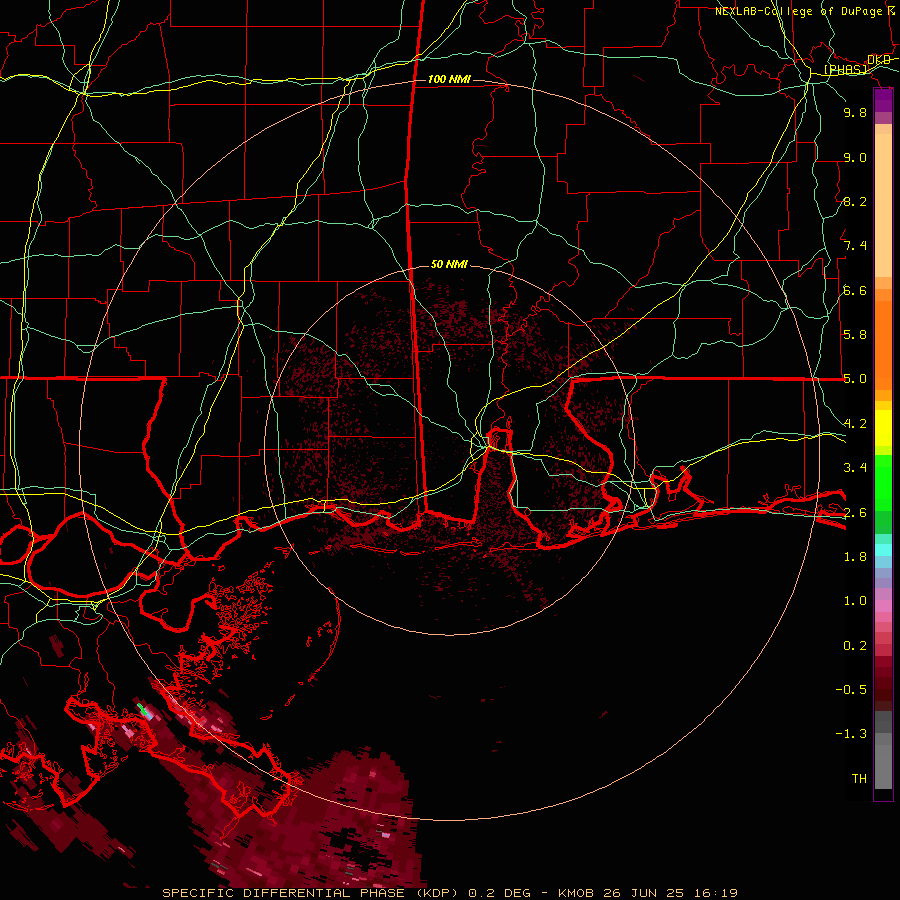Click the 9.0 value on color scale

[x=855, y=157]
